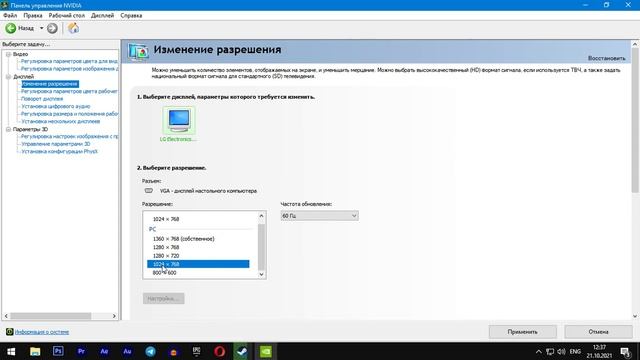640x360 pixels.
Task: Open Epic Games Launcher from taskbar
Action: pyautogui.click(x=196, y=351)
